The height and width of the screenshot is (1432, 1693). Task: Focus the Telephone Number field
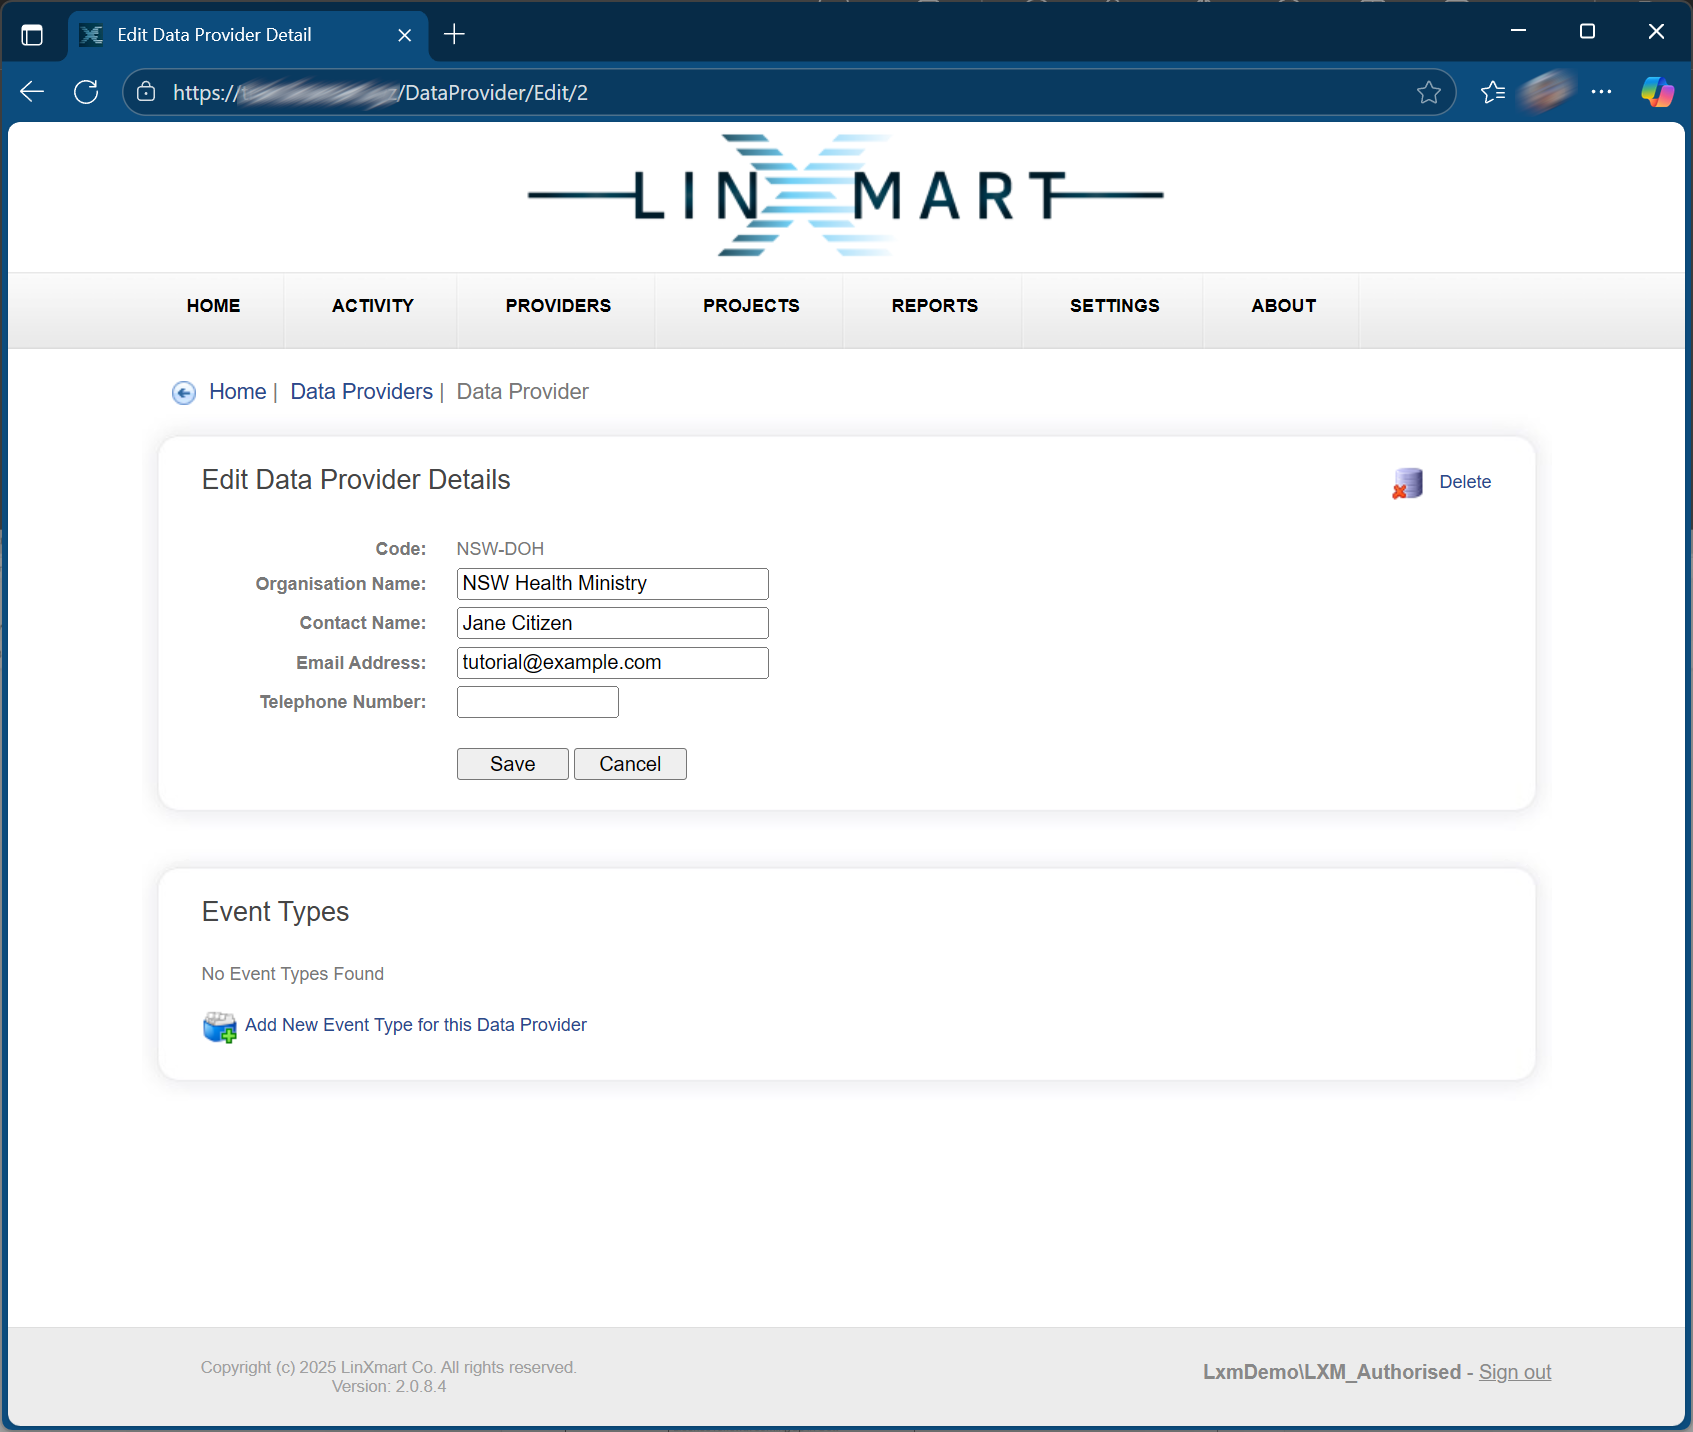point(537,702)
